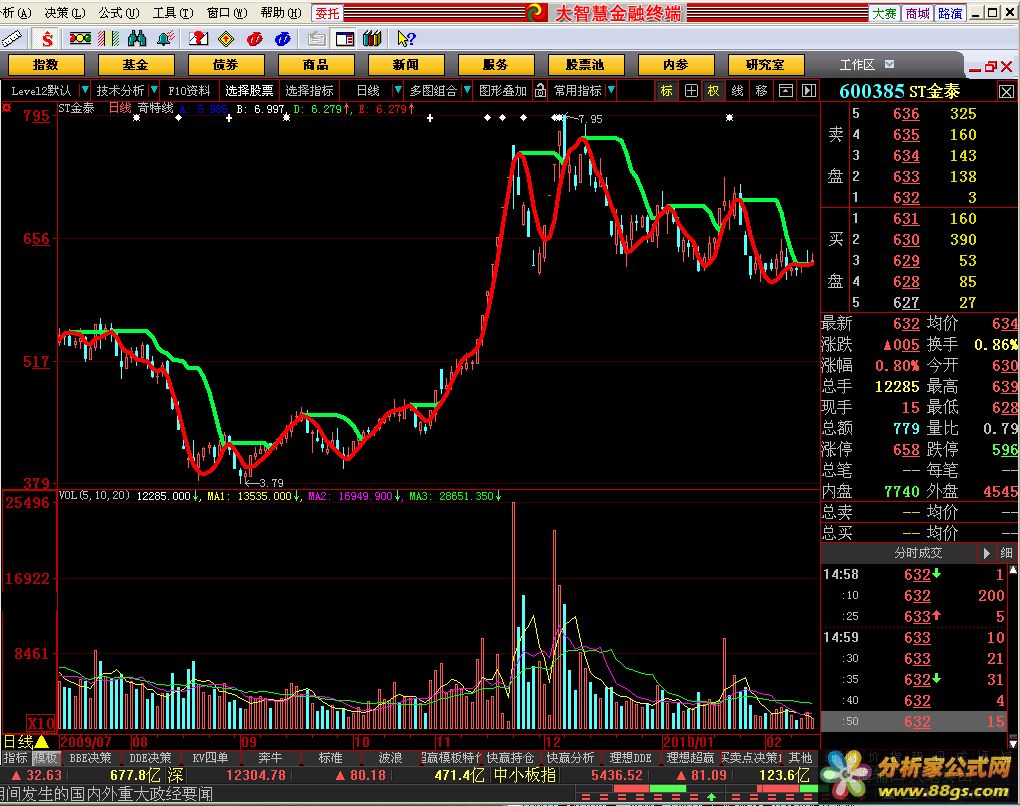The width and height of the screenshot is (1020, 806).
Task: Open the F10资料 tab
Action: click(x=189, y=90)
